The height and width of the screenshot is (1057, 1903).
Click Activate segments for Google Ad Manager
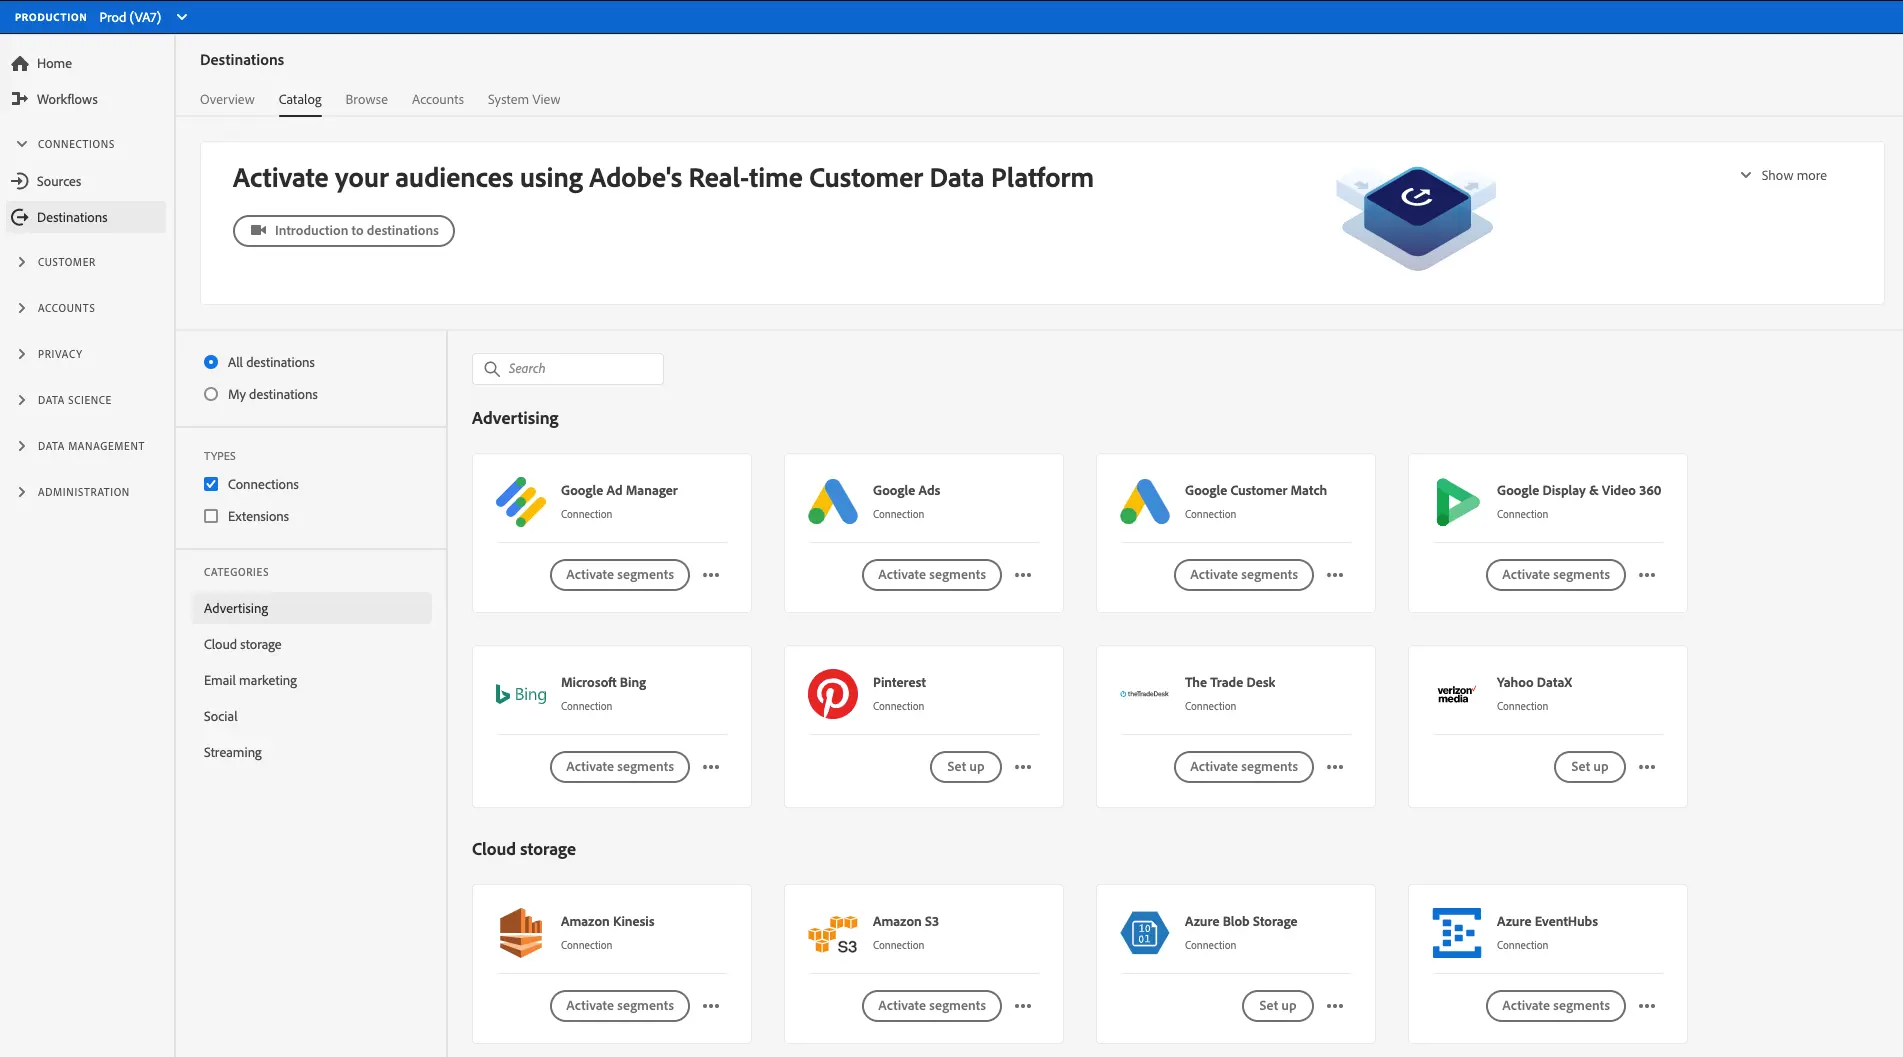(x=620, y=575)
